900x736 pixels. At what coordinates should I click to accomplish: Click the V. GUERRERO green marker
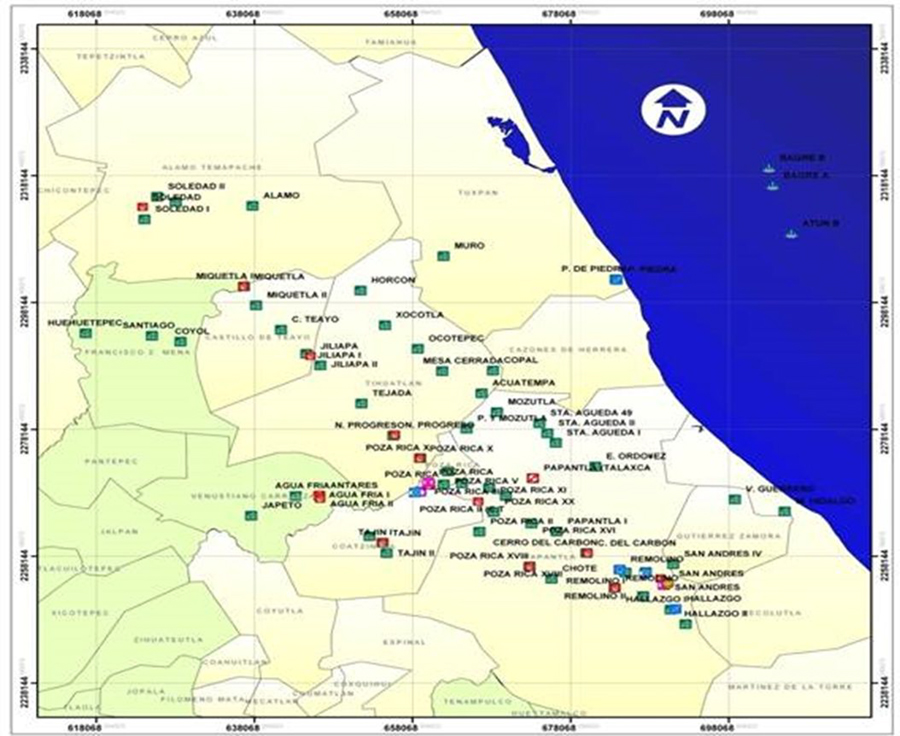click(735, 499)
